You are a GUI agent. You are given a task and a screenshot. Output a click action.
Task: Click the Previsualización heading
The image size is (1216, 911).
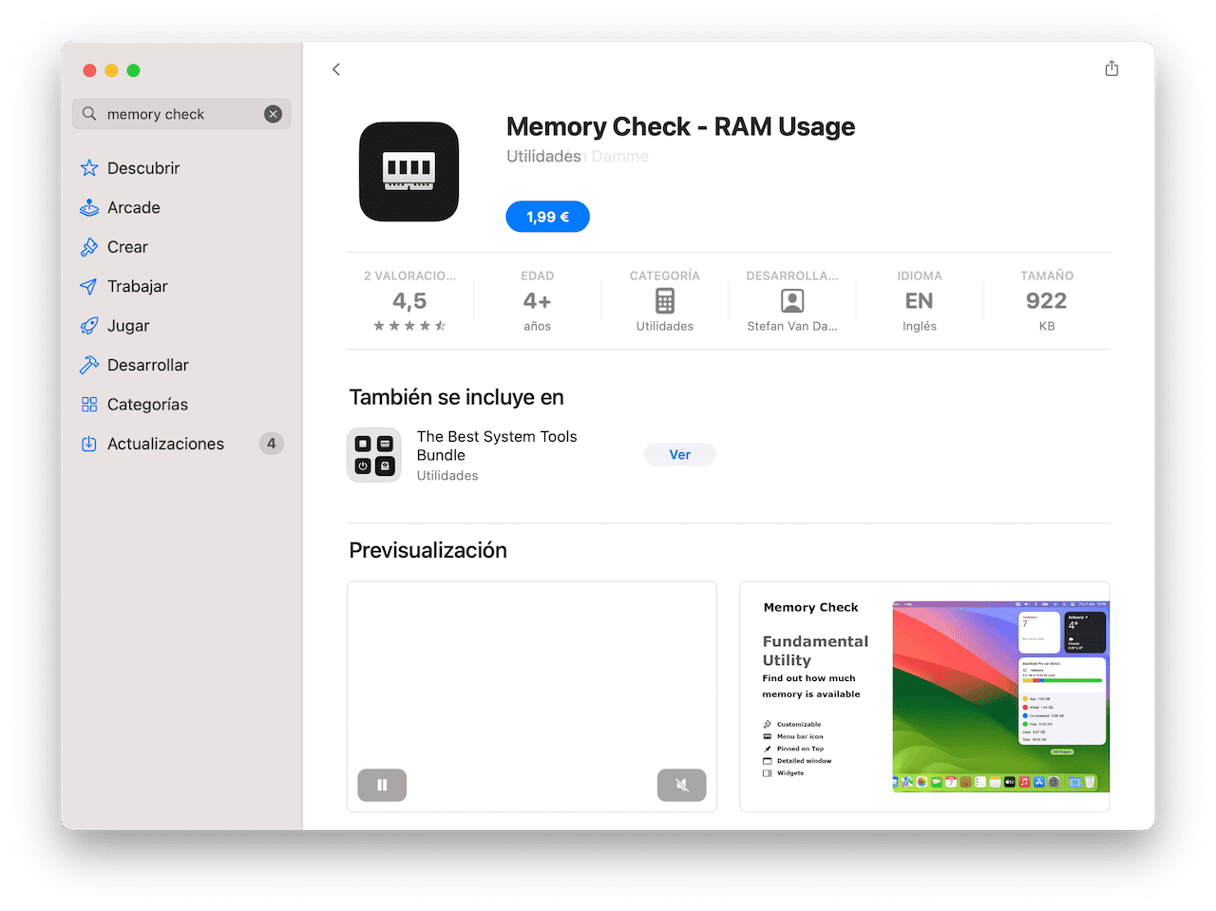[428, 550]
